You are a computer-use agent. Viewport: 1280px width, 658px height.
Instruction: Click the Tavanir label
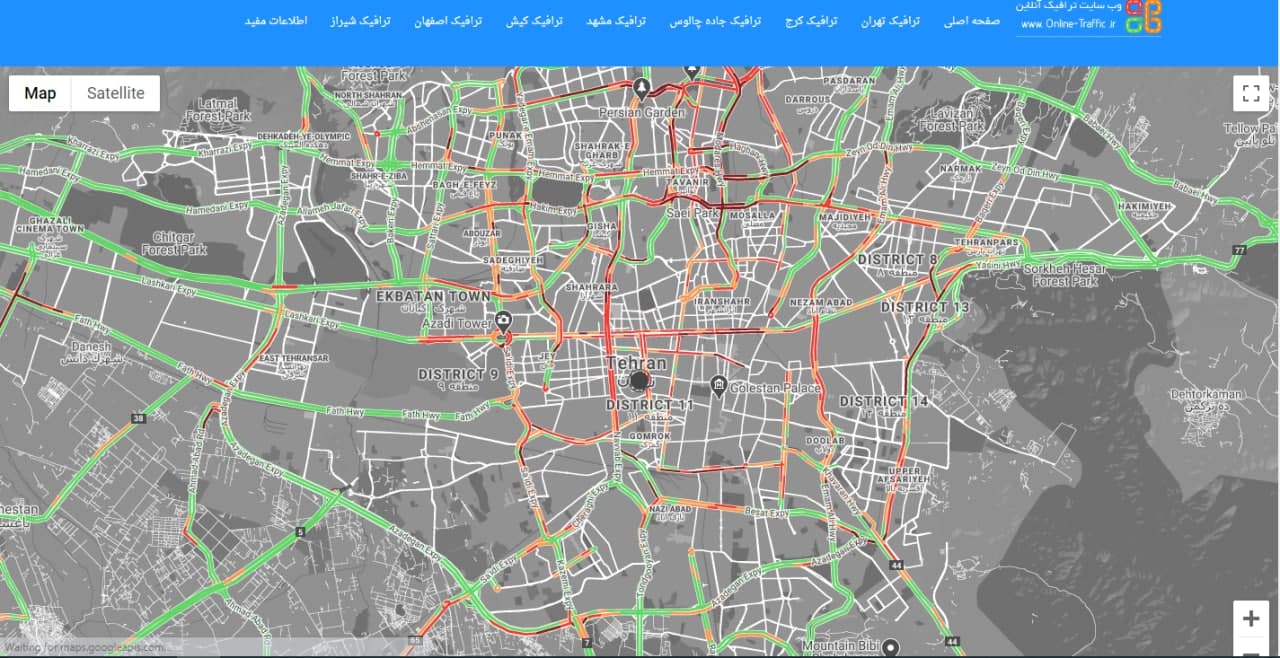pos(690,183)
